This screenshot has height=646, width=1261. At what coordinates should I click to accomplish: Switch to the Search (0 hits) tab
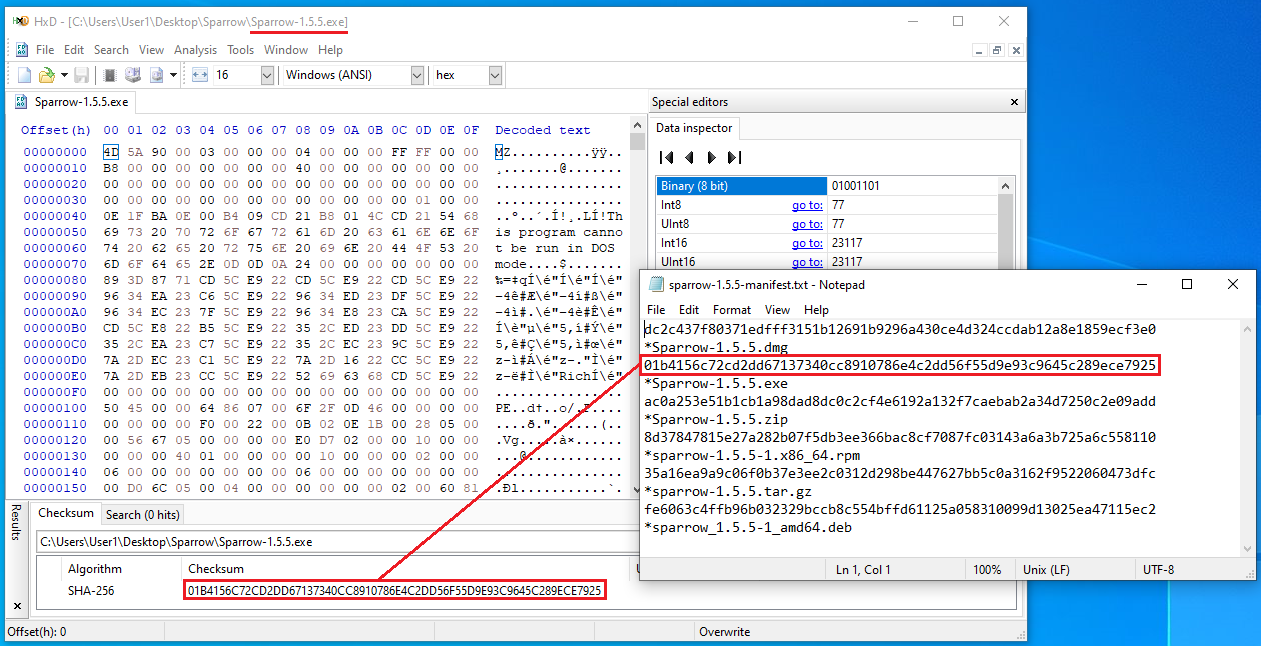coord(143,514)
